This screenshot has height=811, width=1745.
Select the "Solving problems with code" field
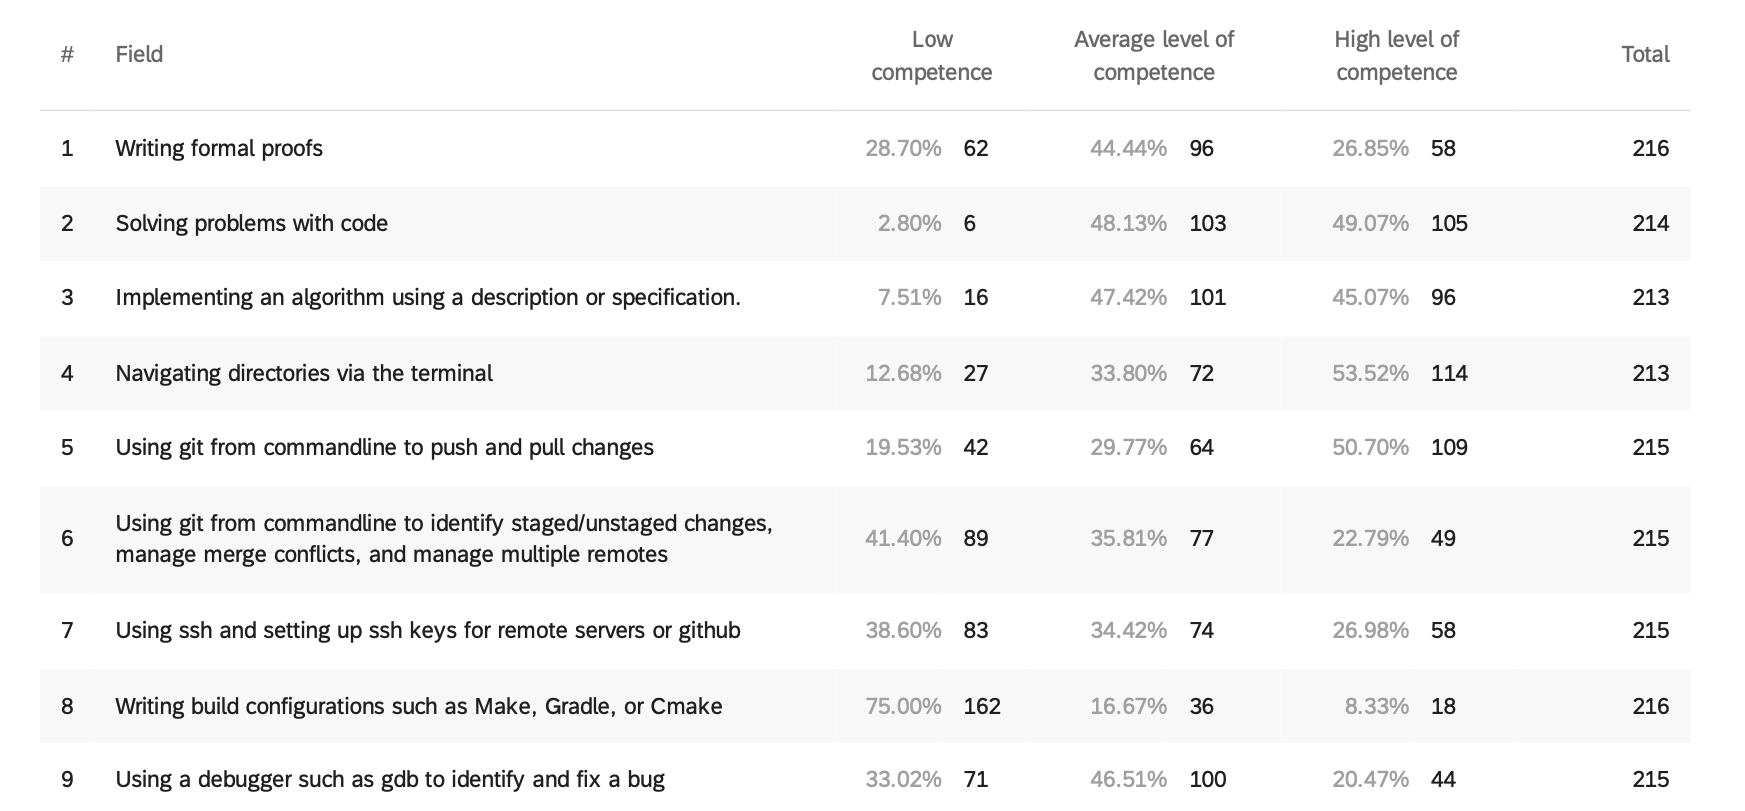click(x=251, y=223)
